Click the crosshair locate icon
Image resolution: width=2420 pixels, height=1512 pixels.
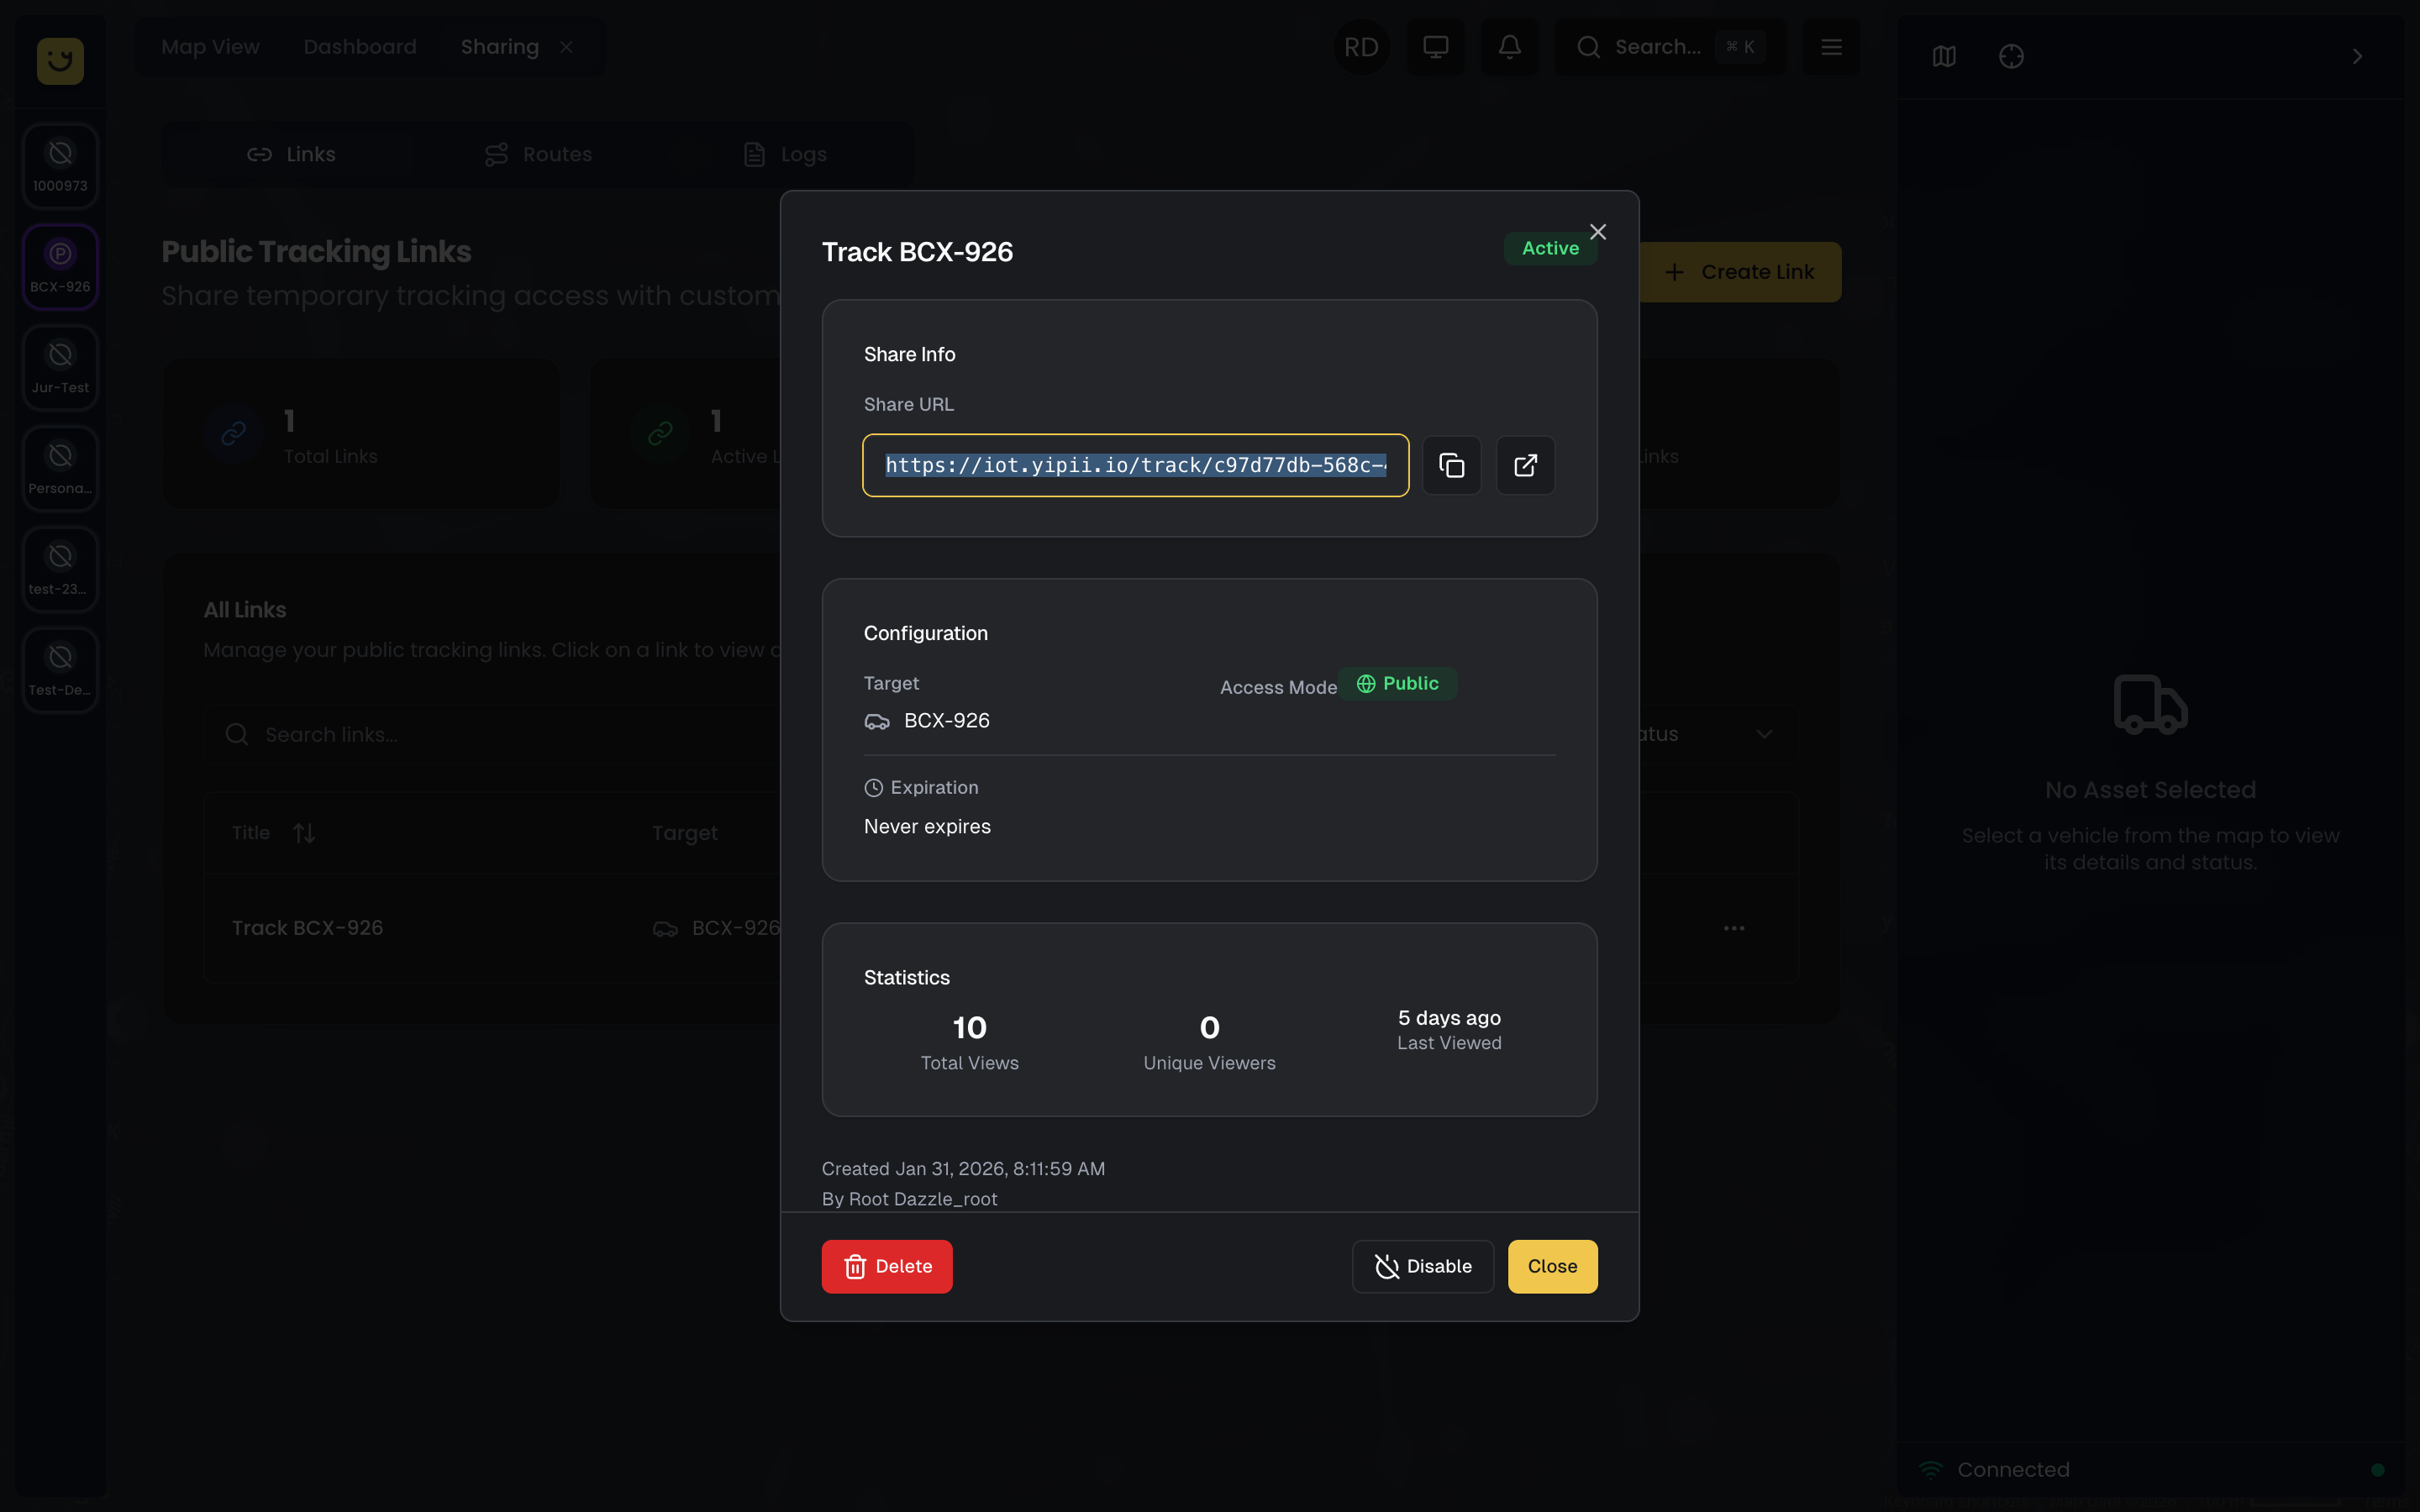2011,56
